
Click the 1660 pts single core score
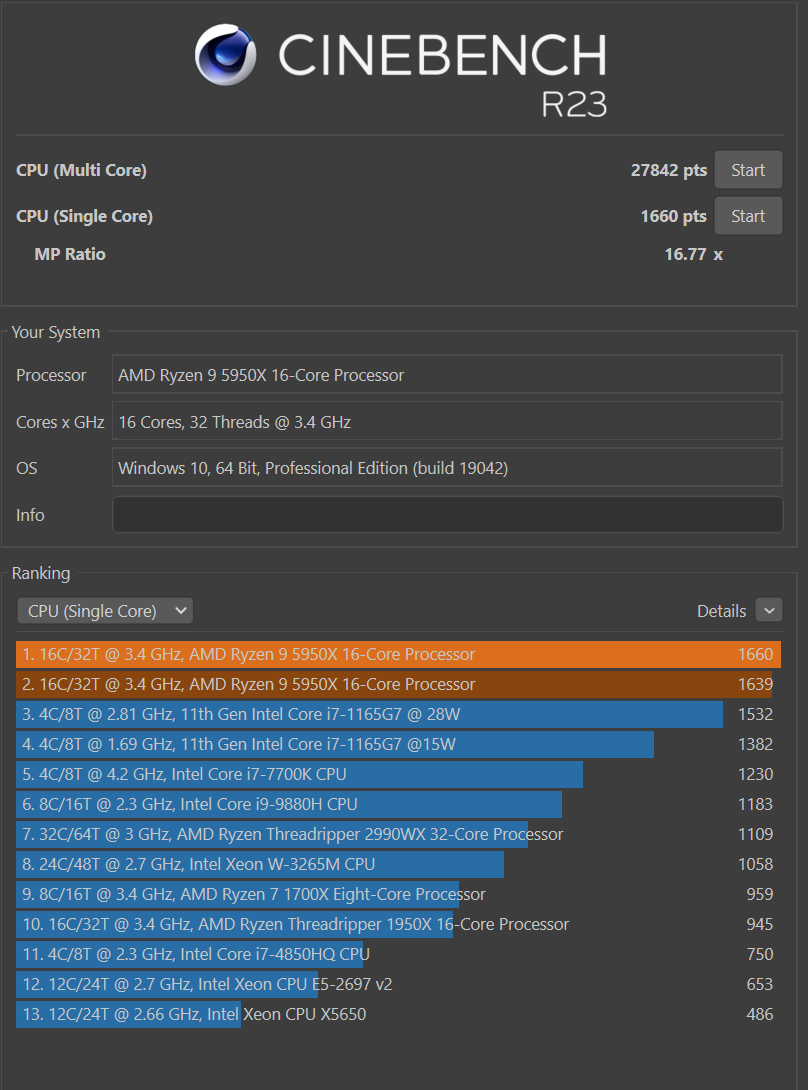(673, 216)
